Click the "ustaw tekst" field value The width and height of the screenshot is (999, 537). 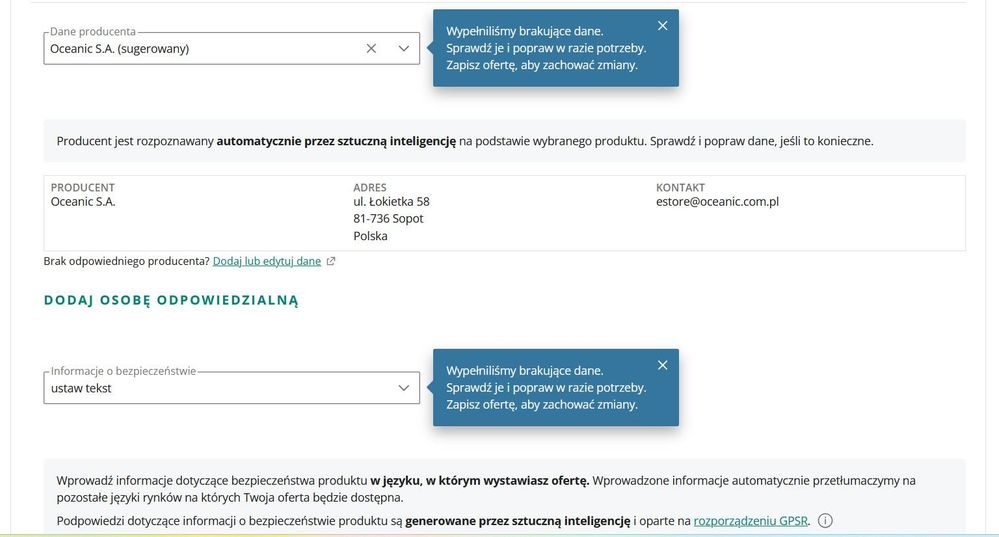click(x=82, y=388)
